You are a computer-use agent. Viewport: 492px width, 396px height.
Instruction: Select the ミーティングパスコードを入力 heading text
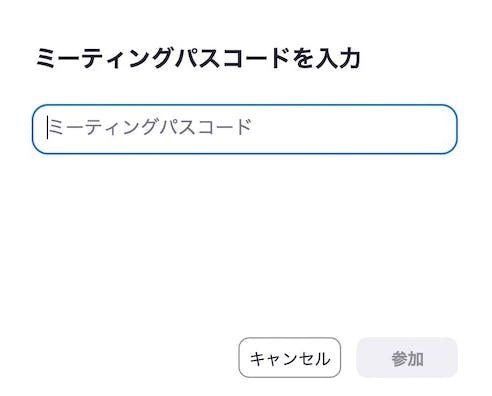[x=198, y=58]
